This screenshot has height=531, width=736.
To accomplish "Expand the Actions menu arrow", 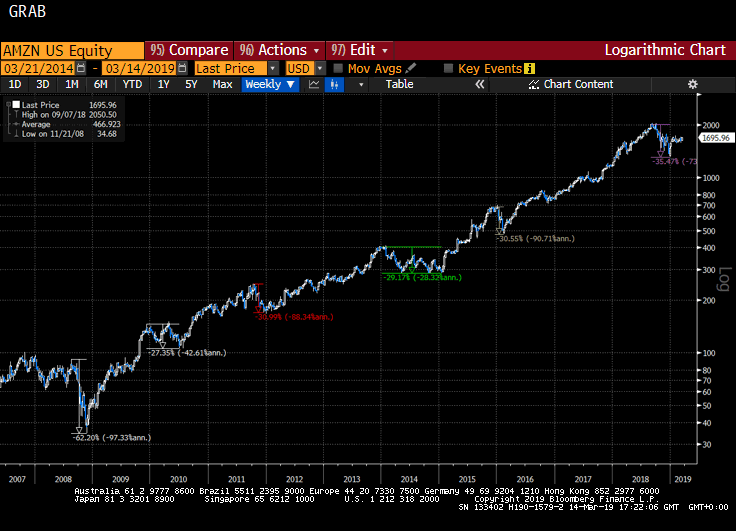I will [x=316, y=50].
